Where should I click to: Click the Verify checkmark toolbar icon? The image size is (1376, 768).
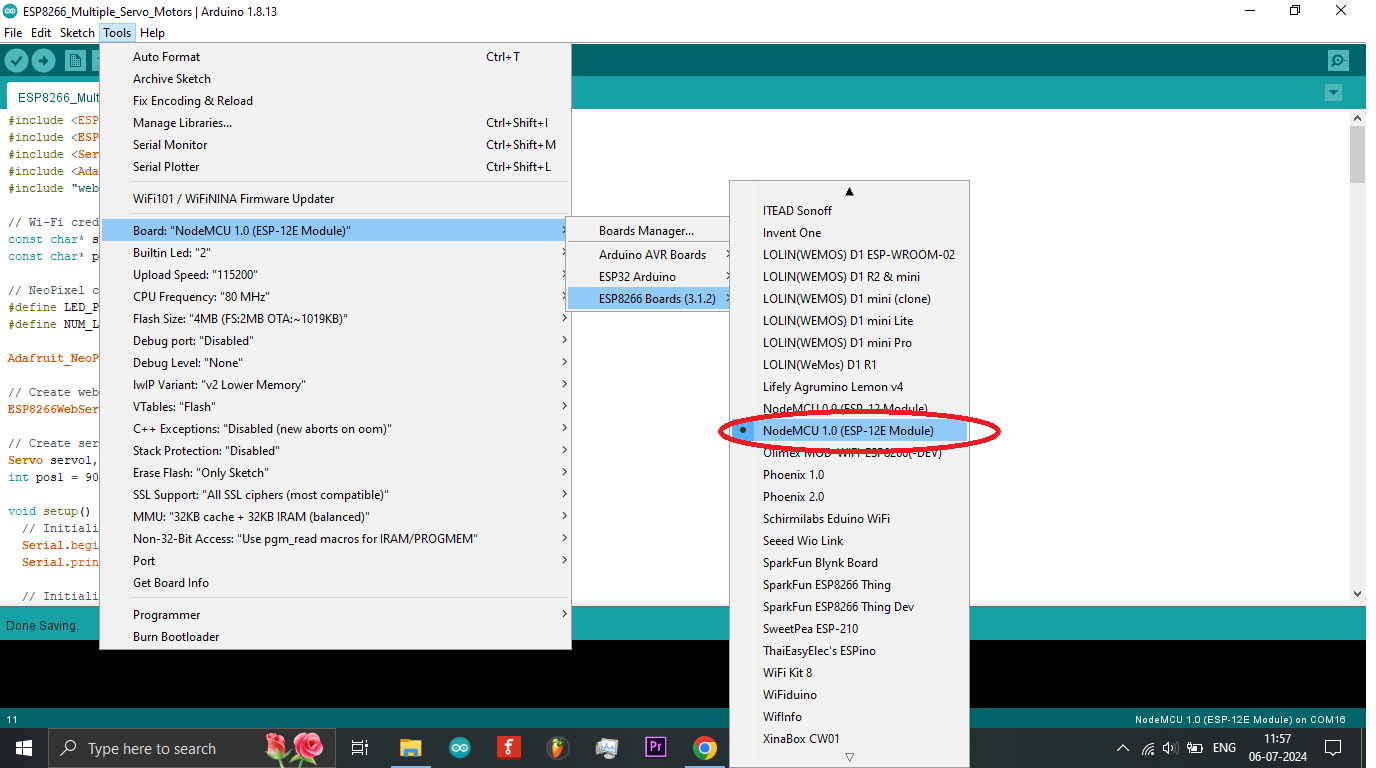pyautogui.click(x=16, y=61)
